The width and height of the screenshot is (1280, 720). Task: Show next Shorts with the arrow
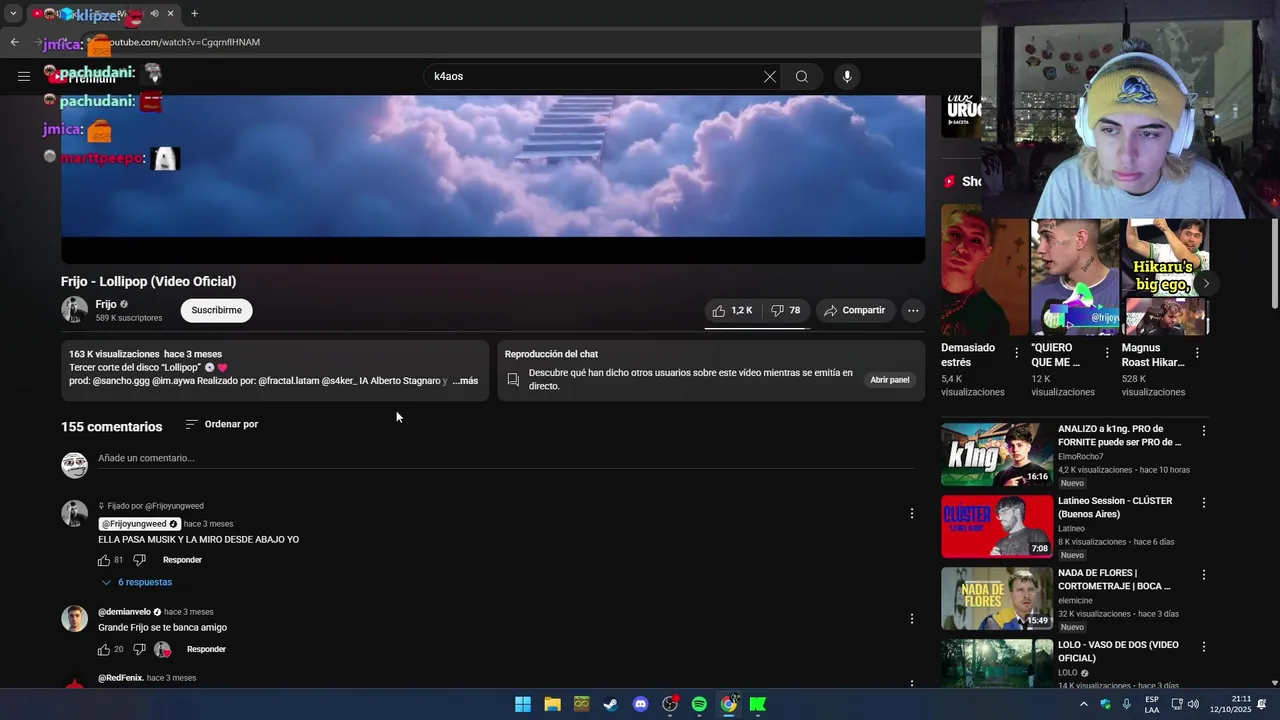click(1206, 284)
